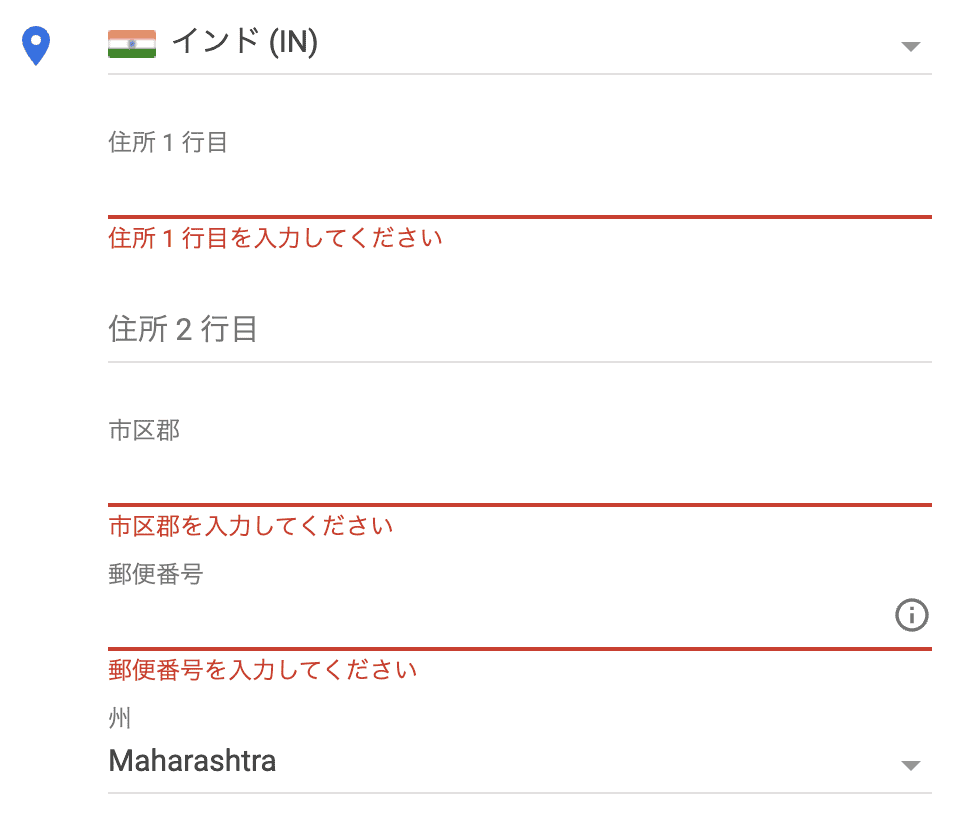
Task: Click the 郵便番号 field label
Action: coord(156,574)
